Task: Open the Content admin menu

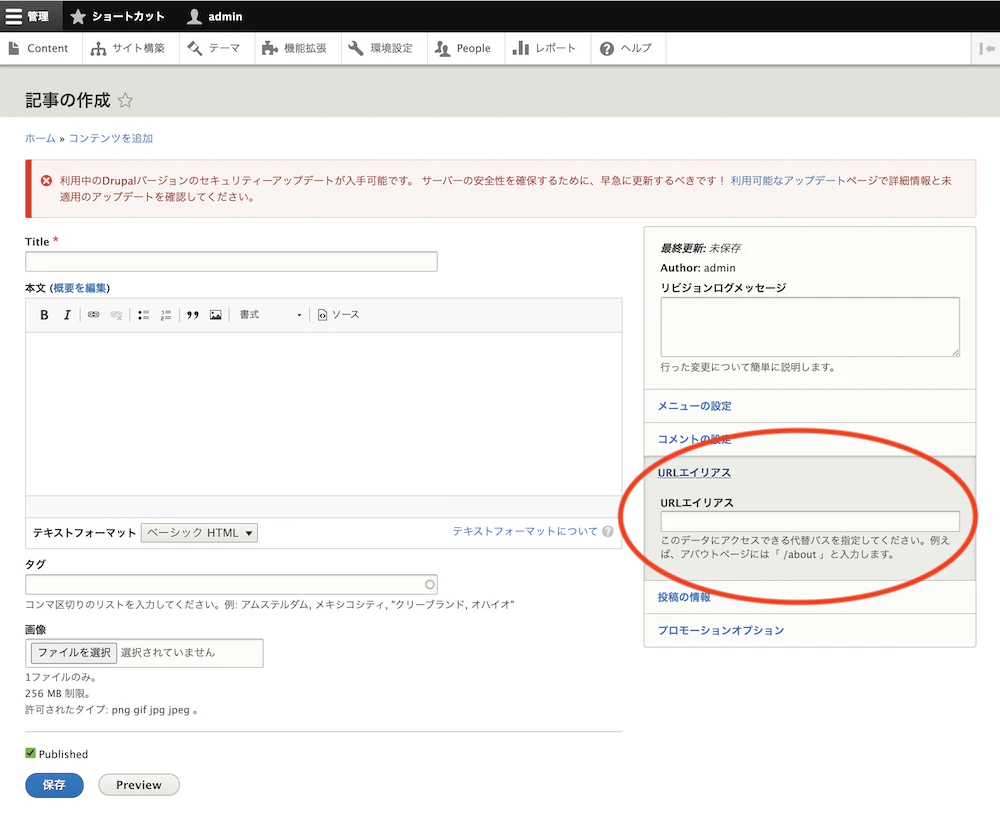Action: point(40,48)
